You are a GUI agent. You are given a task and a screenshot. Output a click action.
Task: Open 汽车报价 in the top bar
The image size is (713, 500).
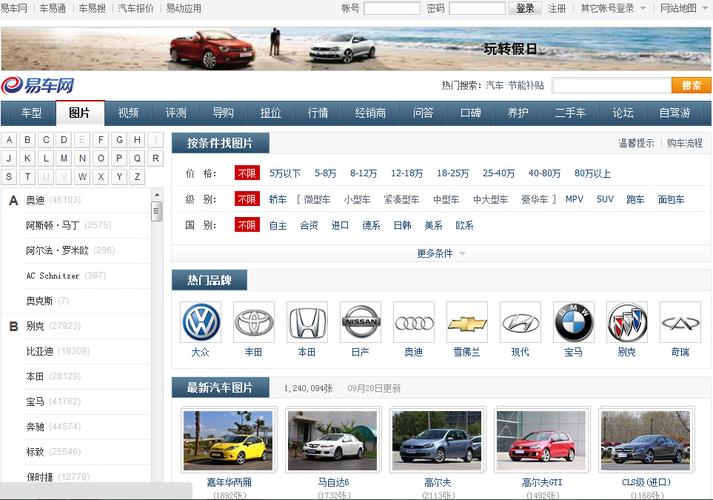pos(136,8)
